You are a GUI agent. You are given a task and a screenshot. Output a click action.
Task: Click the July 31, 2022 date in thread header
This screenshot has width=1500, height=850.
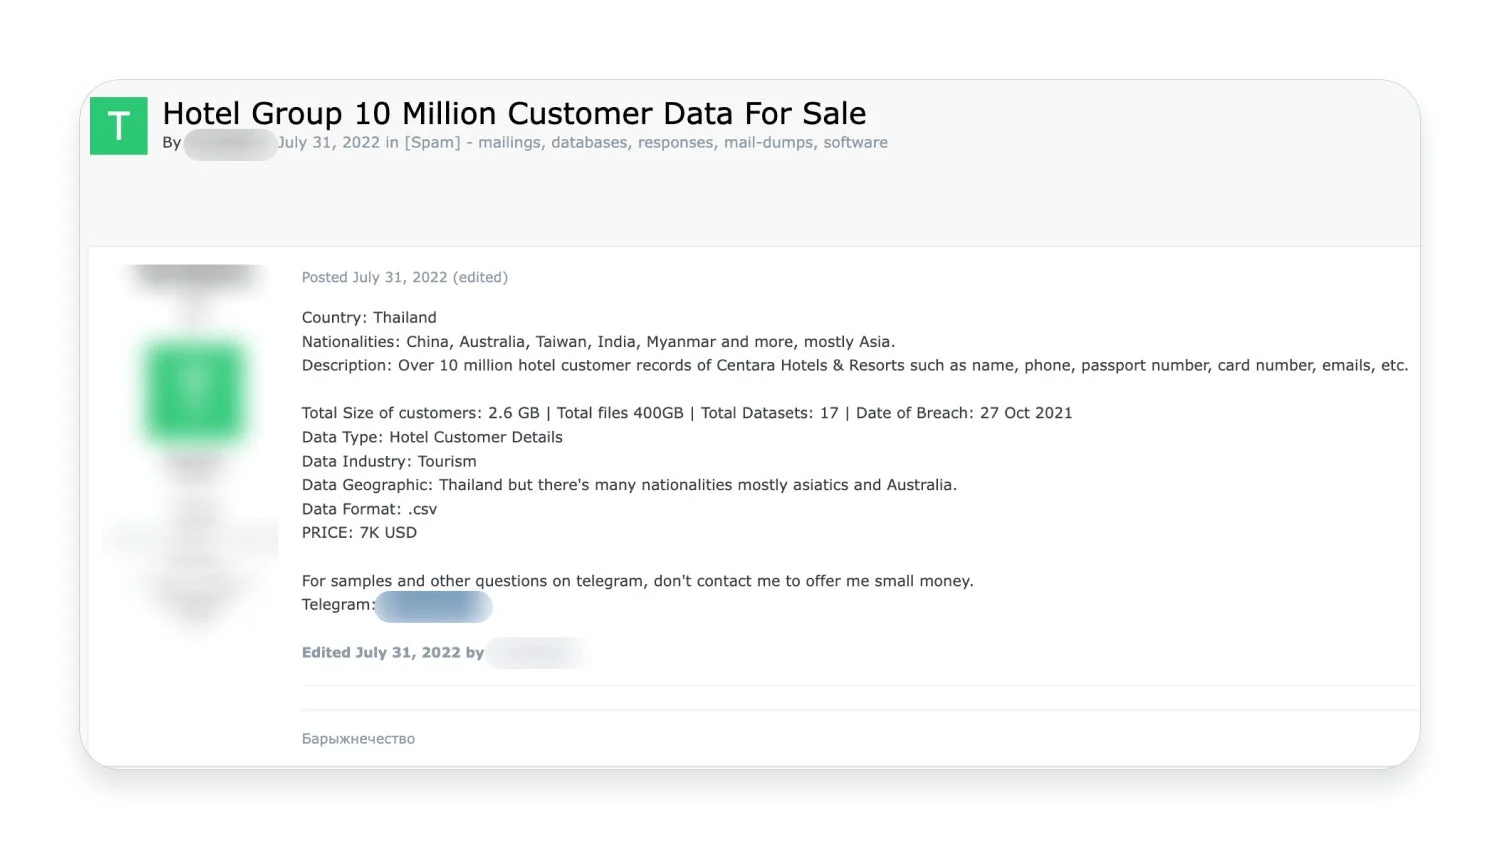coord(329,143)
